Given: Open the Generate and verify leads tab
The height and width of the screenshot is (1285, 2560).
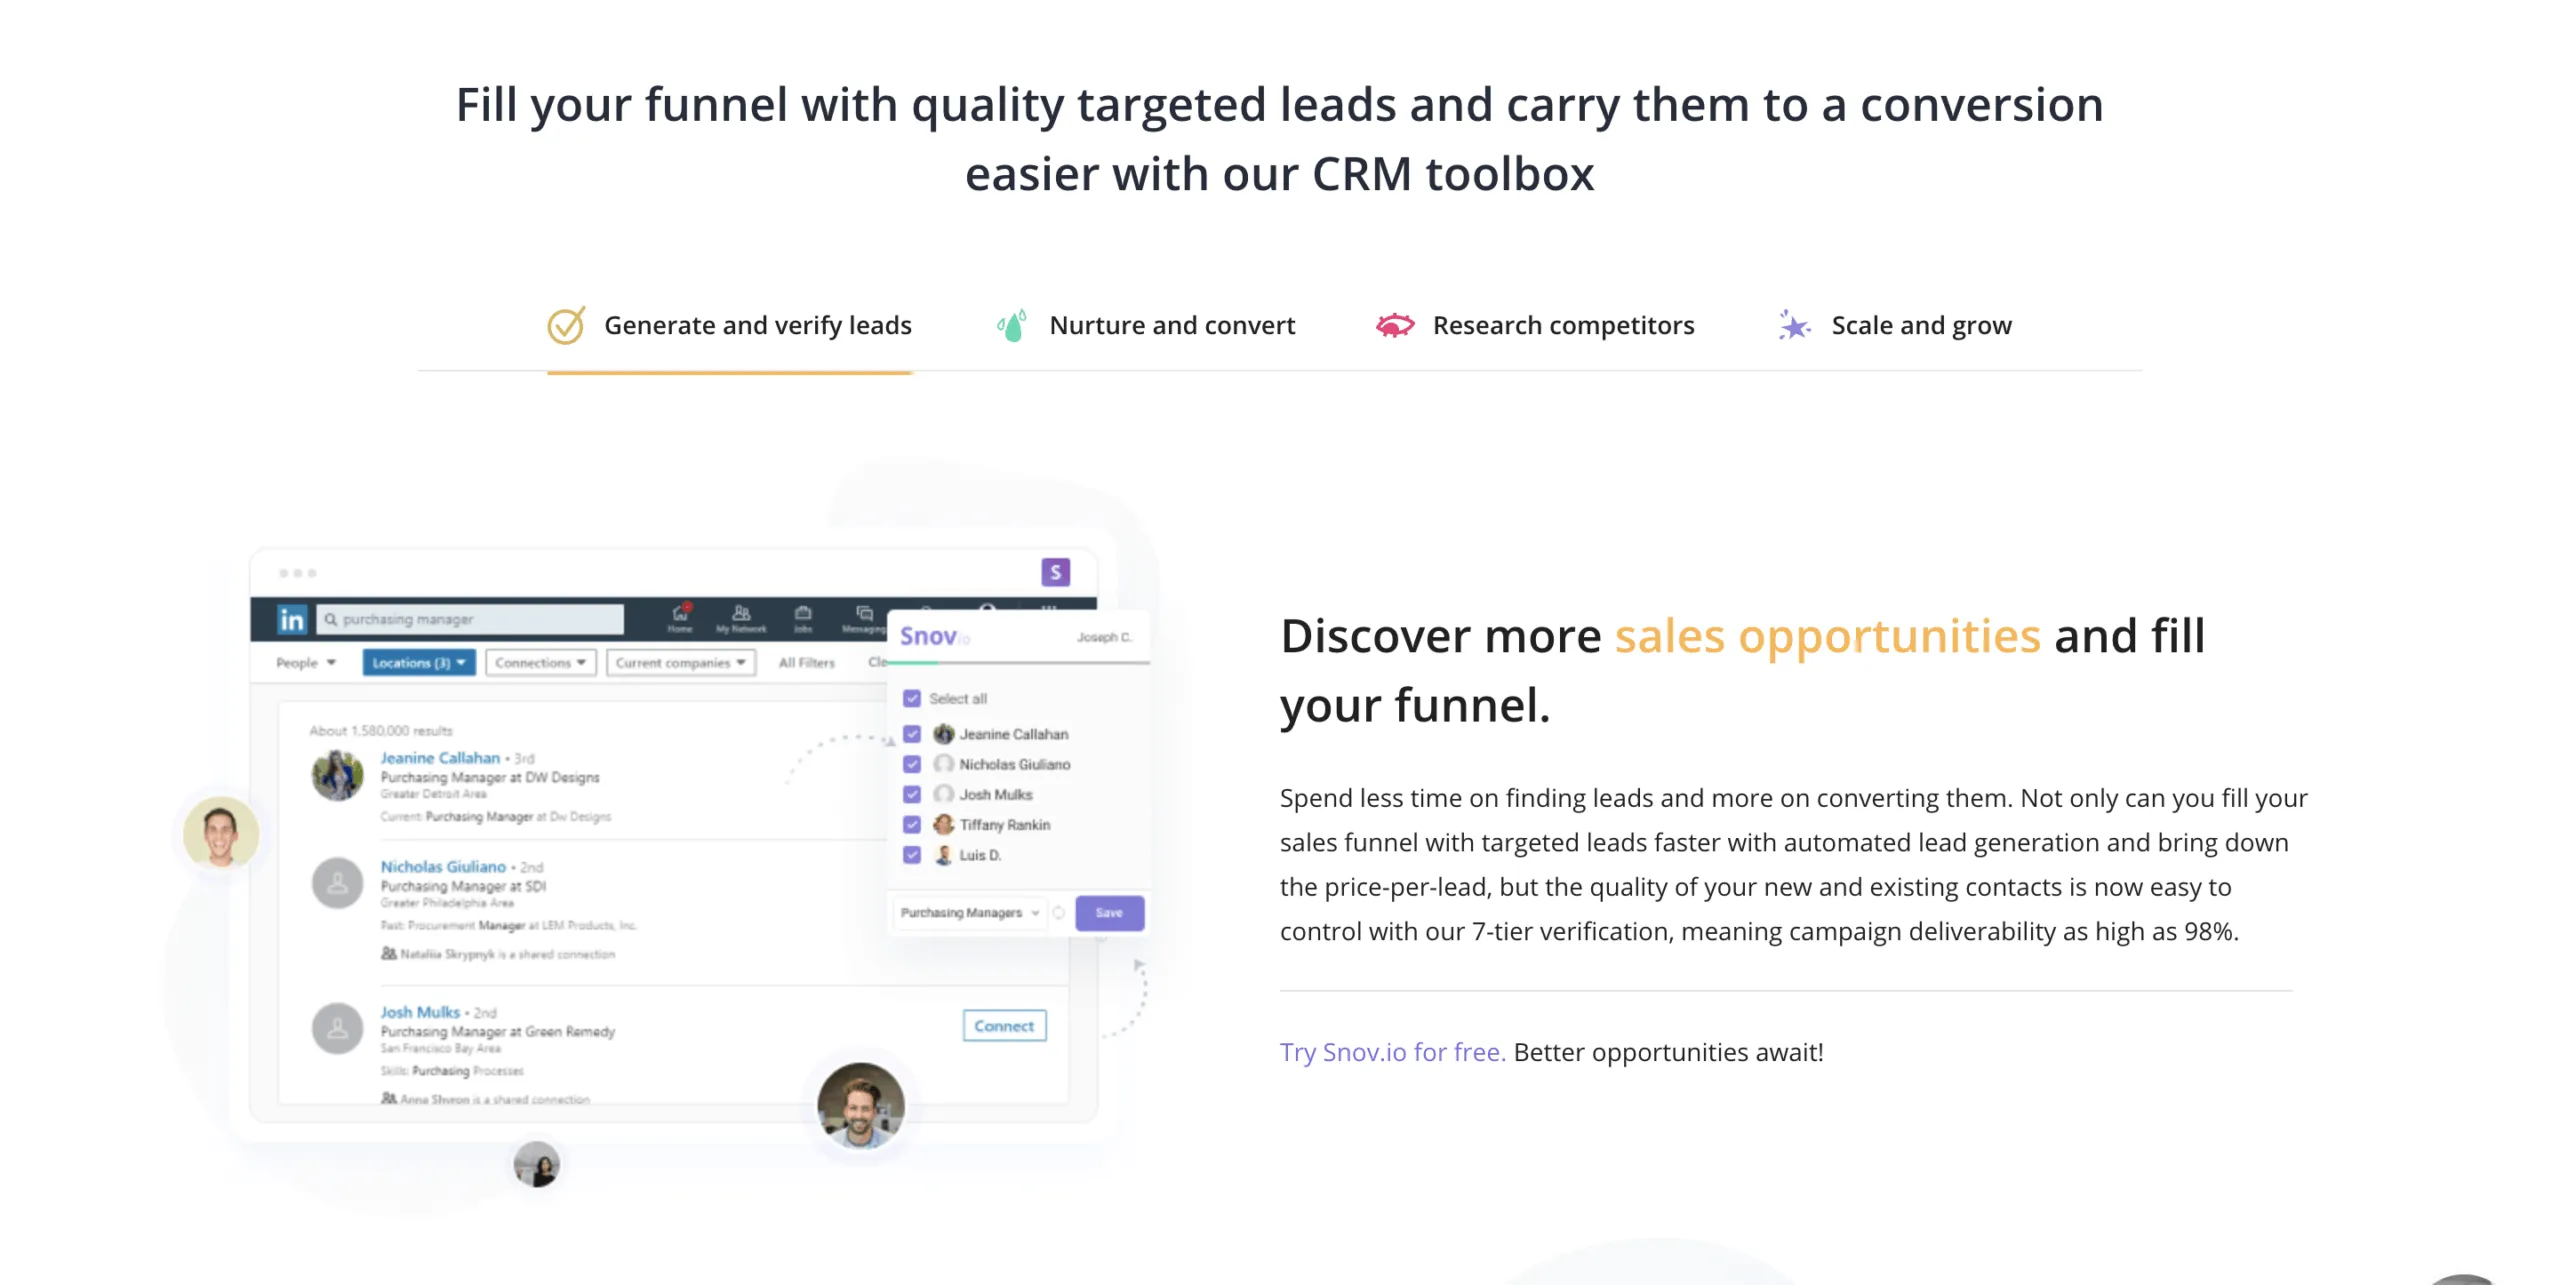Looking at the screenshot, I should (729, 326).
